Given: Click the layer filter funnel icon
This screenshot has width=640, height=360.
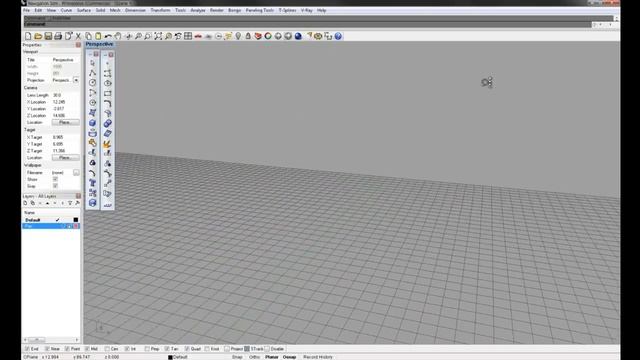Looking at the screenshot, I should (70, 203).
